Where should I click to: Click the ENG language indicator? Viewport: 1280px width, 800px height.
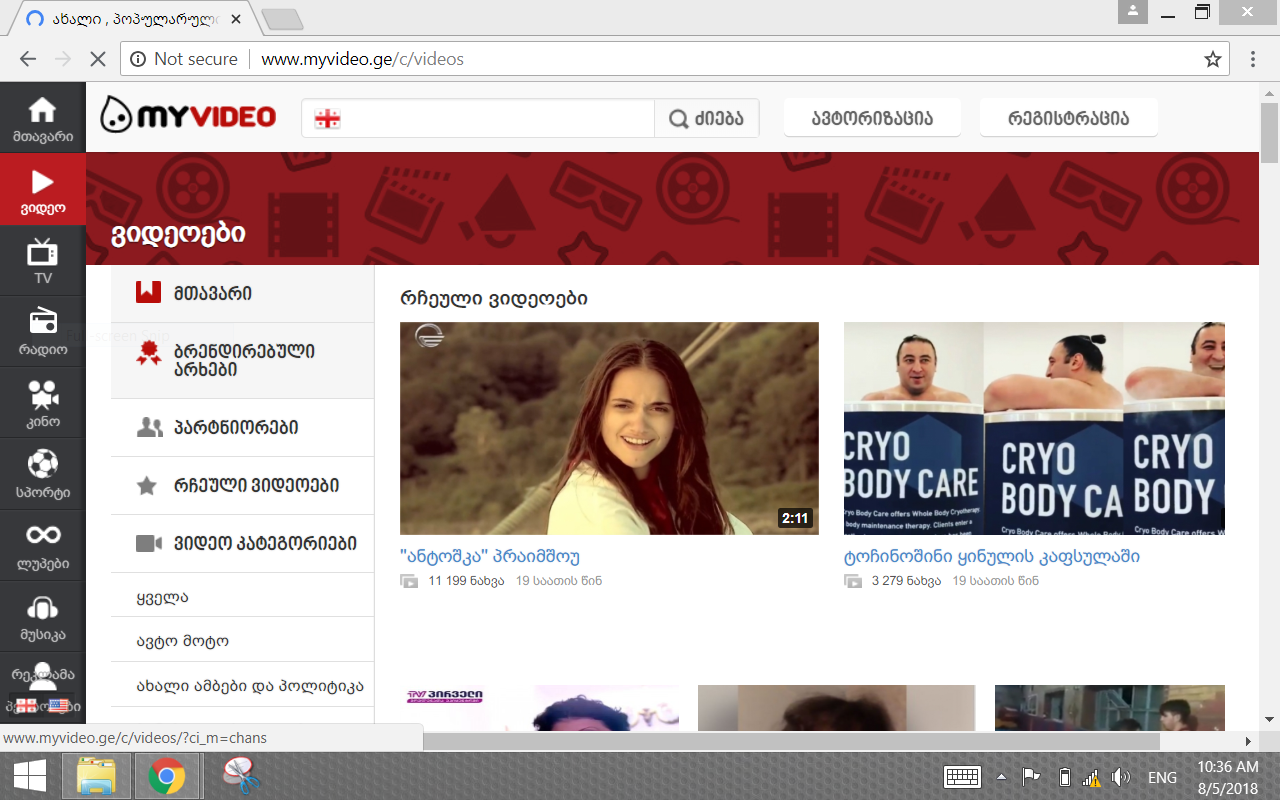(x=1162, y=777)
